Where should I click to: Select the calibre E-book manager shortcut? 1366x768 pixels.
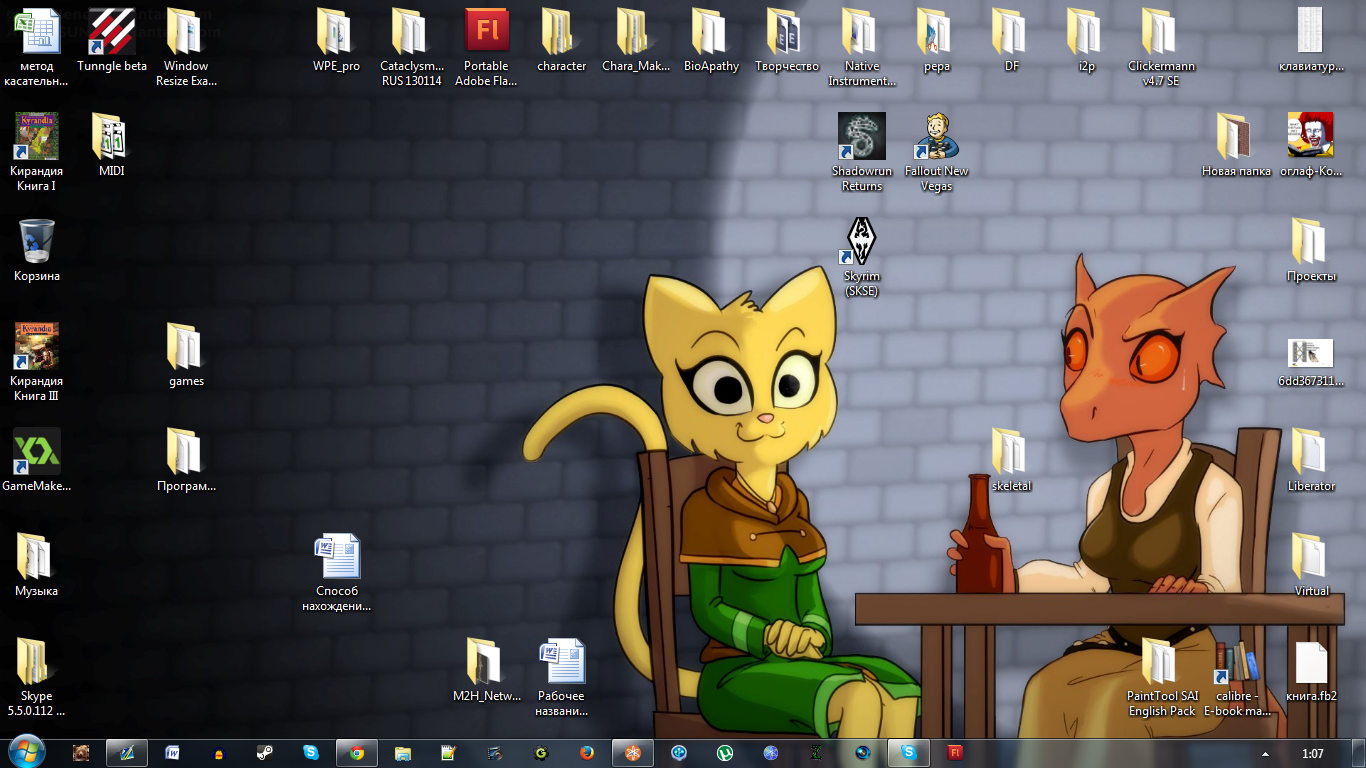point(1237,677)
